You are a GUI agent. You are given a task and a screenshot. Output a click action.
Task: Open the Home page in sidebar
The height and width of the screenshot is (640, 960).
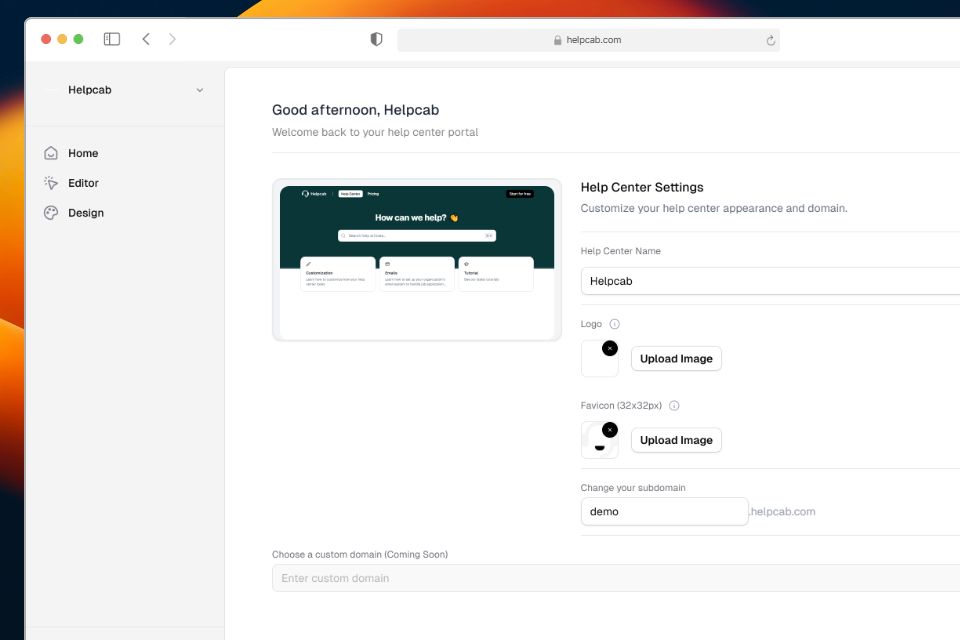83,153
